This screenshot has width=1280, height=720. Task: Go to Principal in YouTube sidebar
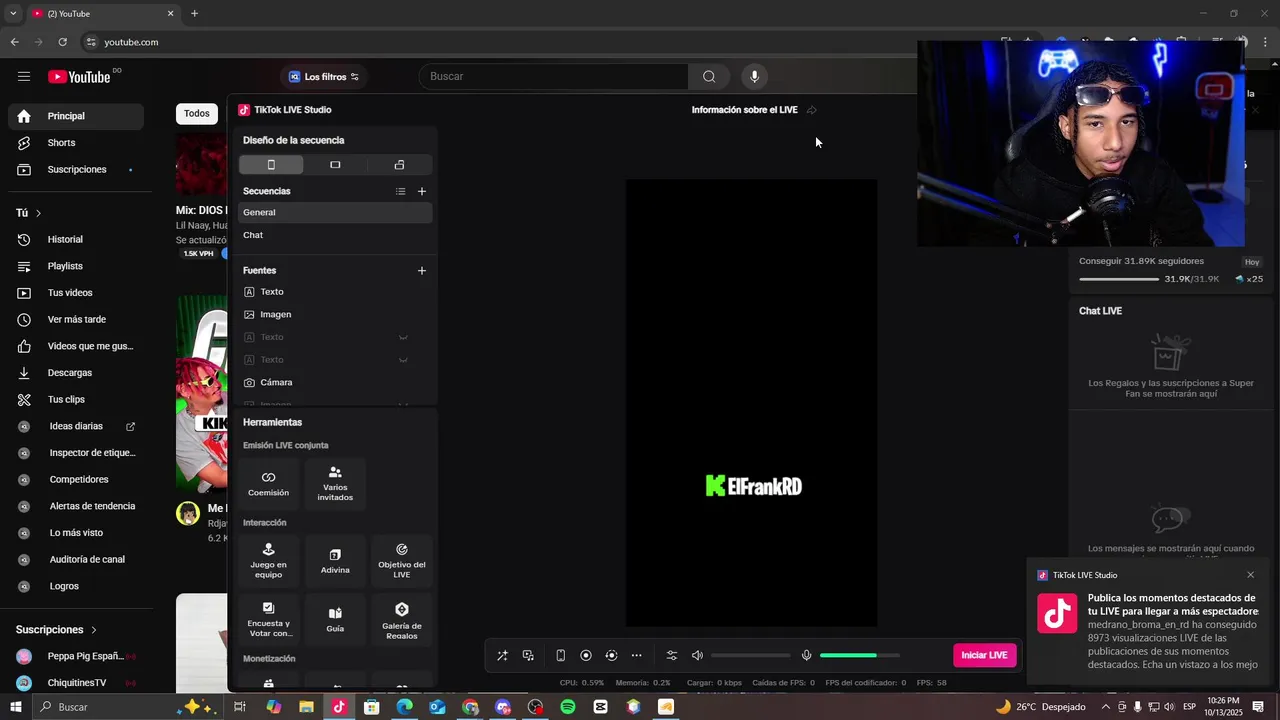click(x=76, y=116)
